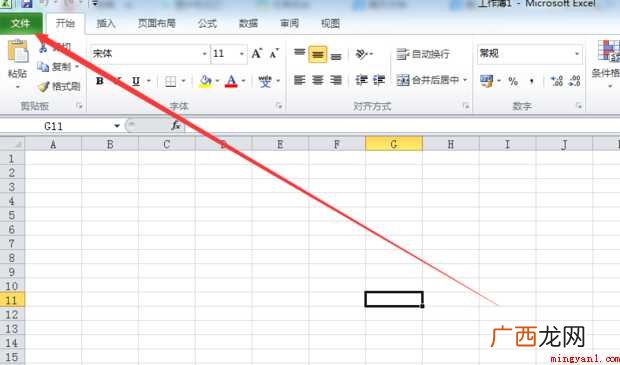Open the fill color dropdown arrow
This screenshot has height=365, width=620.
coord(217,81)
